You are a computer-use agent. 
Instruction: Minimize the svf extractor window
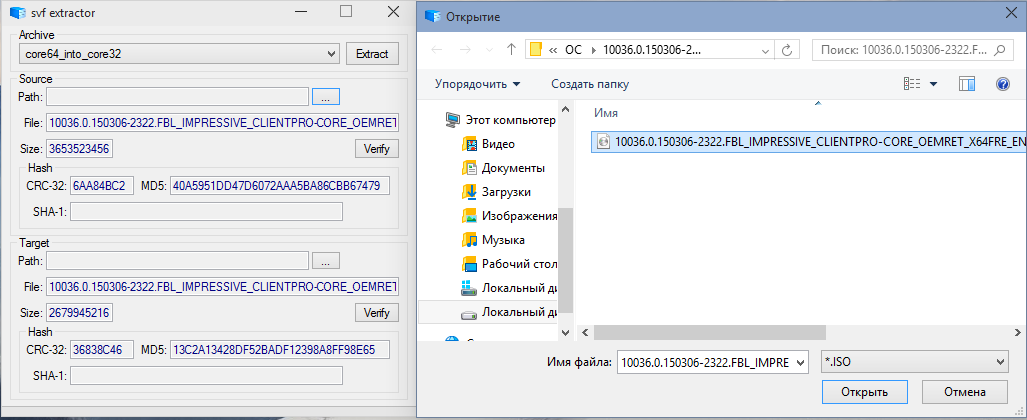pos(301,11)
